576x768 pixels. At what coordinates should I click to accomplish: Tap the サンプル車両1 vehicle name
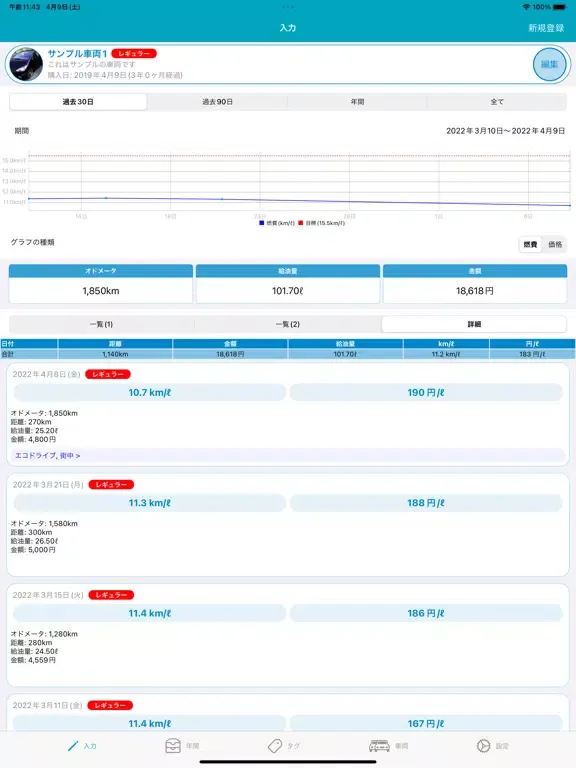pos(77,53)
